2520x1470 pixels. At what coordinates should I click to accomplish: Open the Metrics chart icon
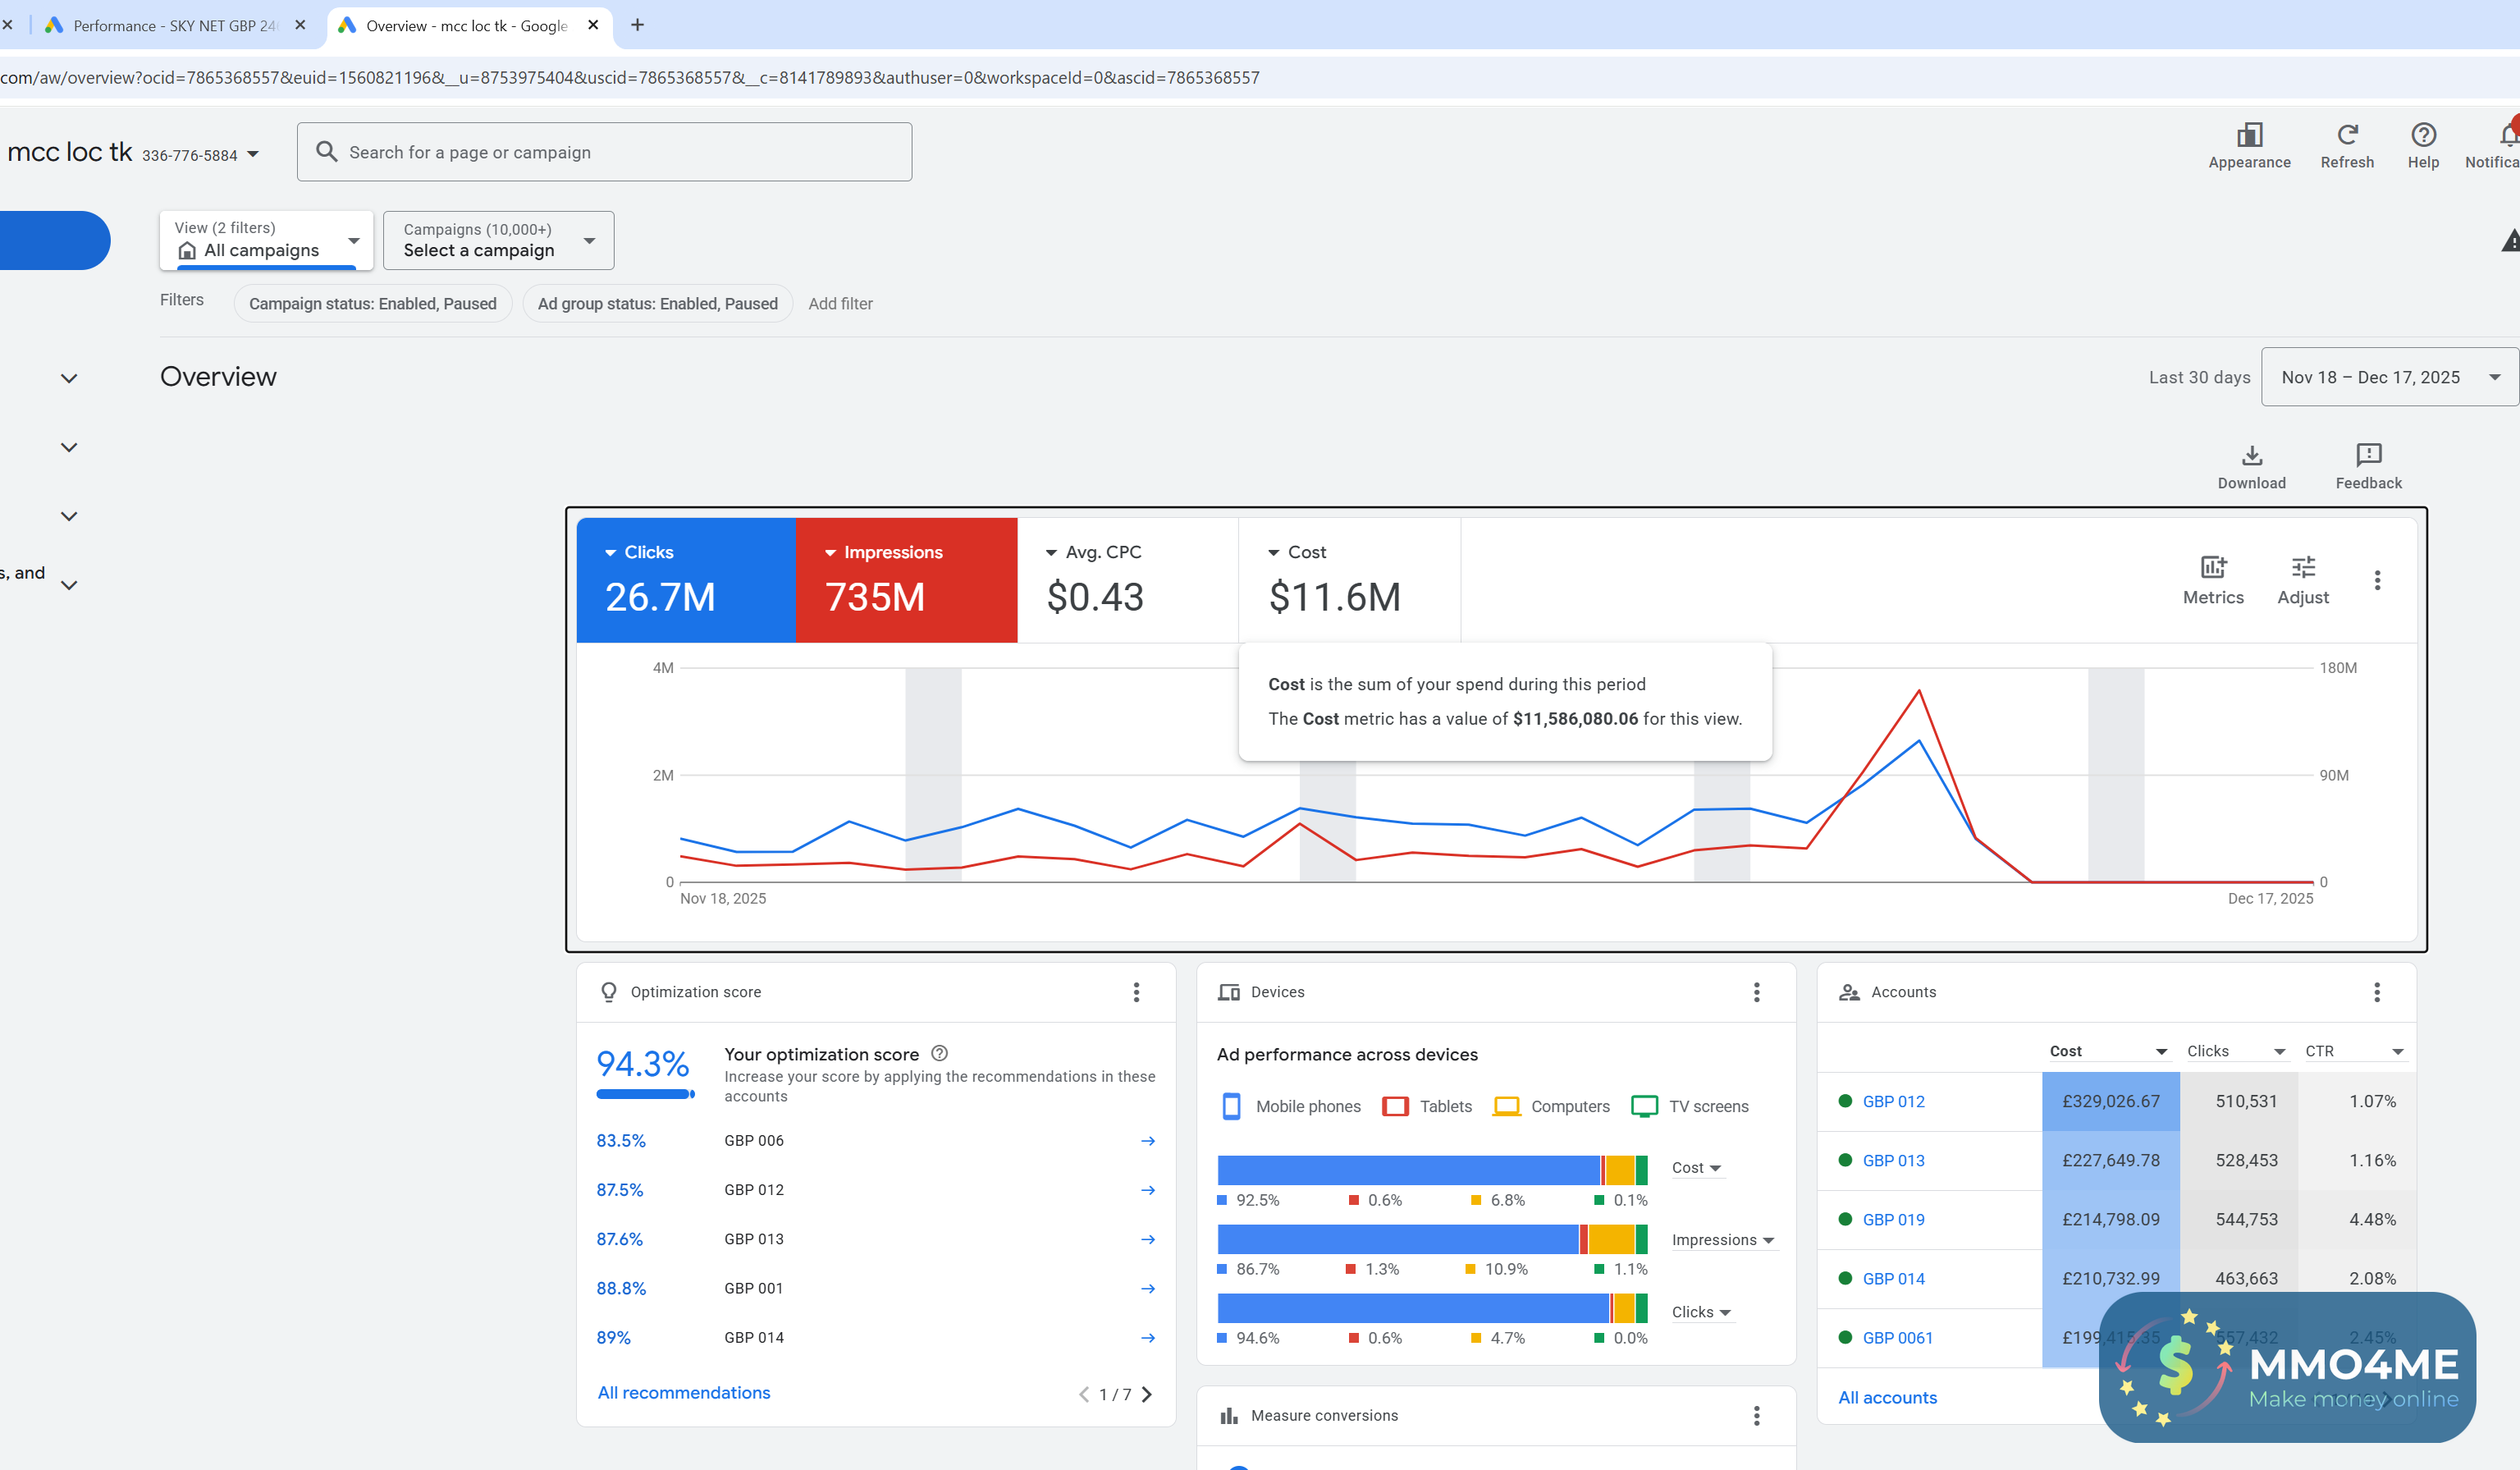tap(2213, 568)
